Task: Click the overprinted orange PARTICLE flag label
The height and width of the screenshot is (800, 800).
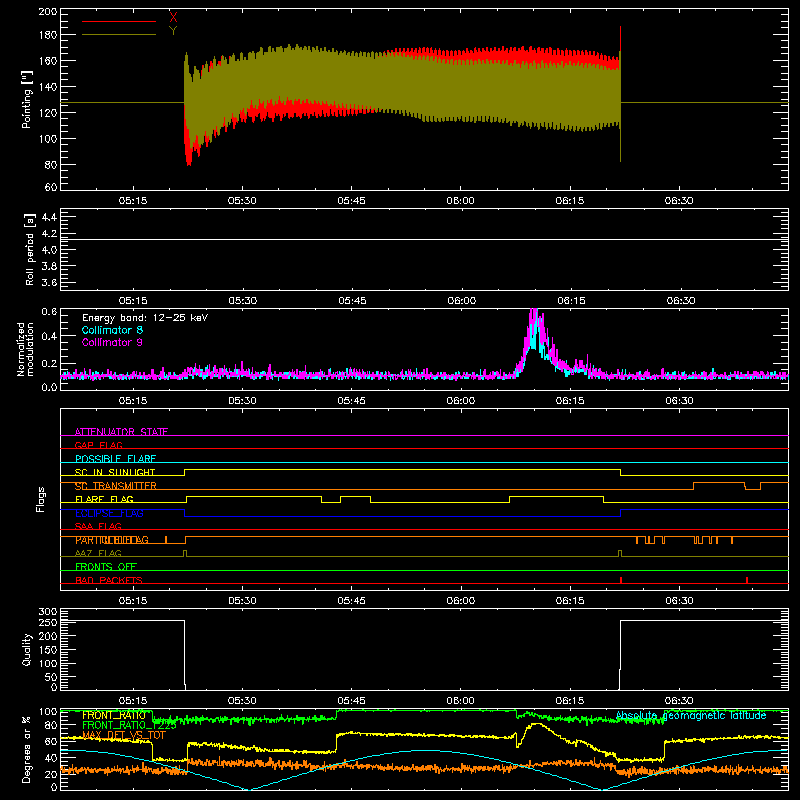Action: pos(112,540)
